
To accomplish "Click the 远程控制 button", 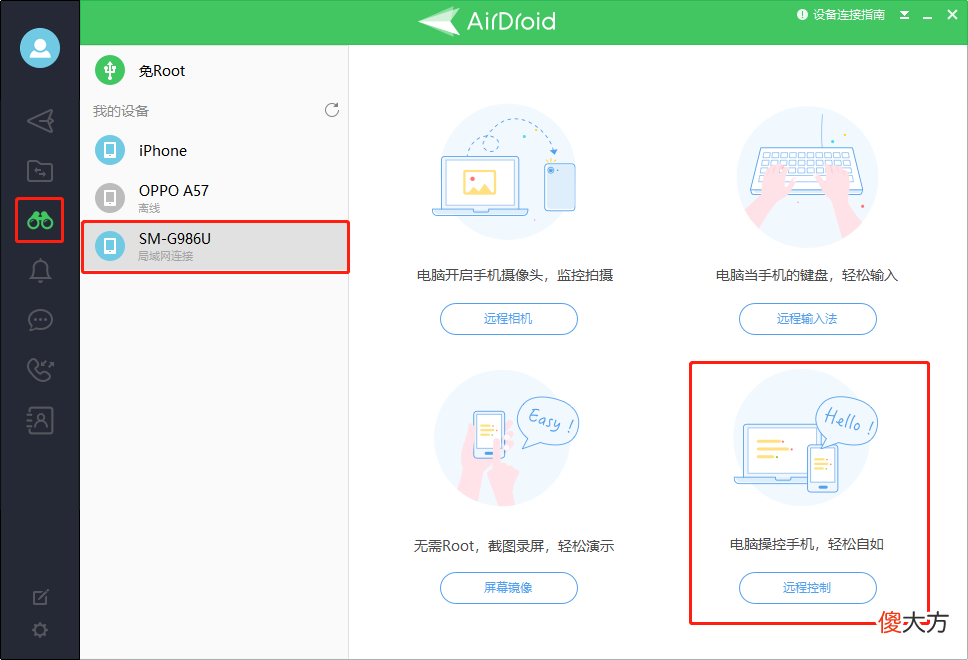I will (x=807, y=588).
